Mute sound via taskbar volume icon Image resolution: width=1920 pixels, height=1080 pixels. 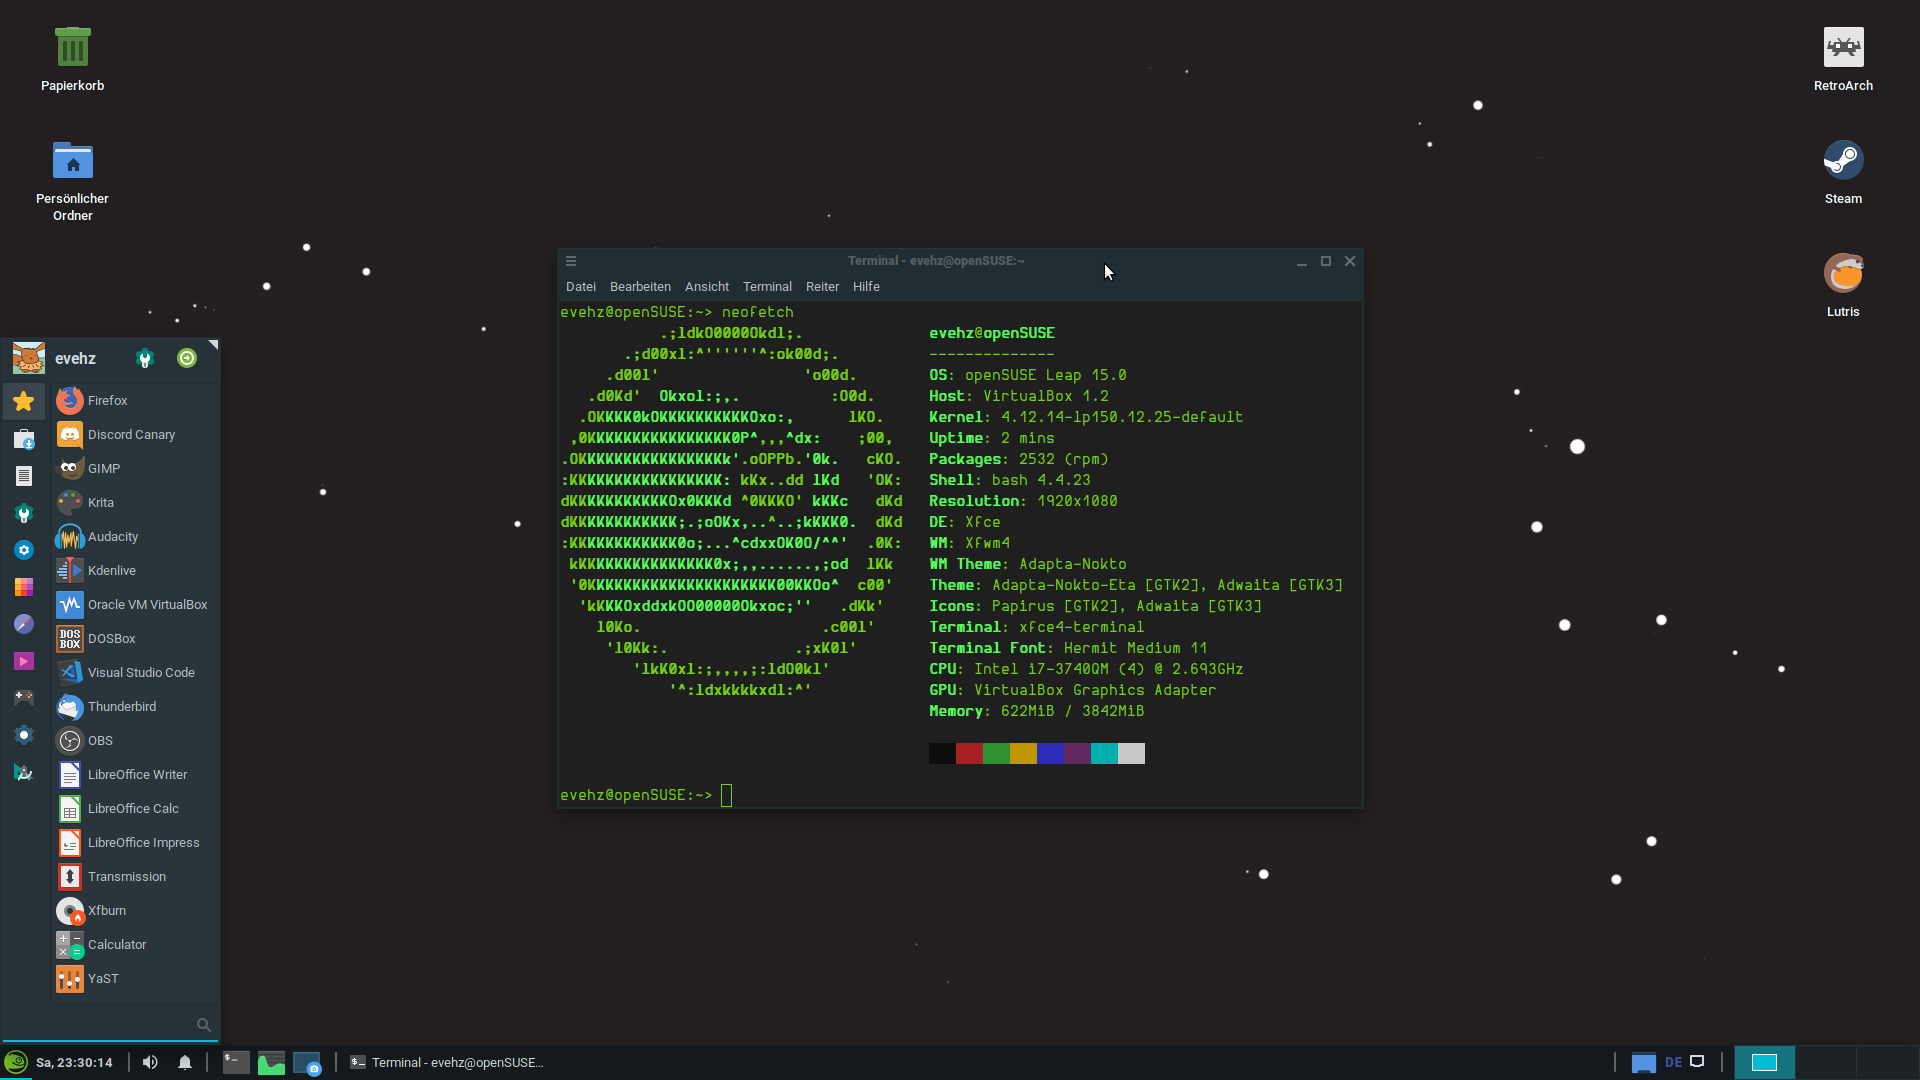(150, 1062)
